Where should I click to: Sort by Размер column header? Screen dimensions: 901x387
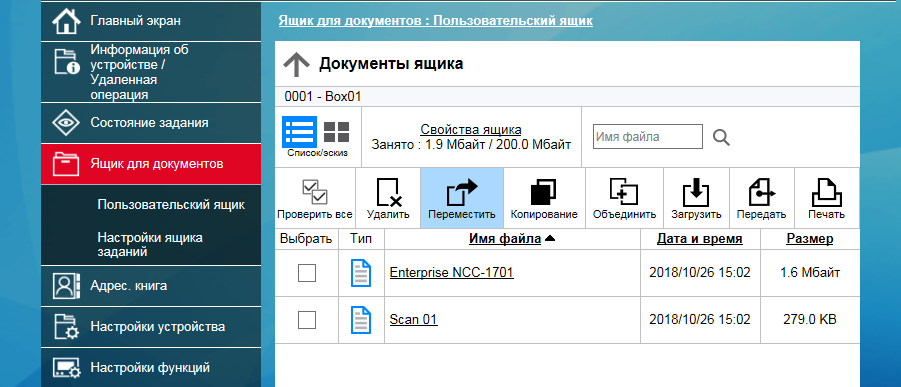[x=810, y=239]
